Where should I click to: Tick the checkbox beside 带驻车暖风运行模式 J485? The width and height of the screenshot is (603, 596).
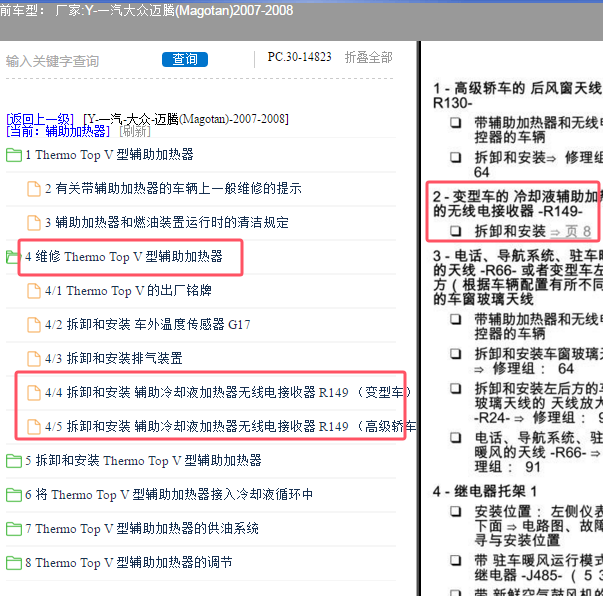tap(456, 560)
